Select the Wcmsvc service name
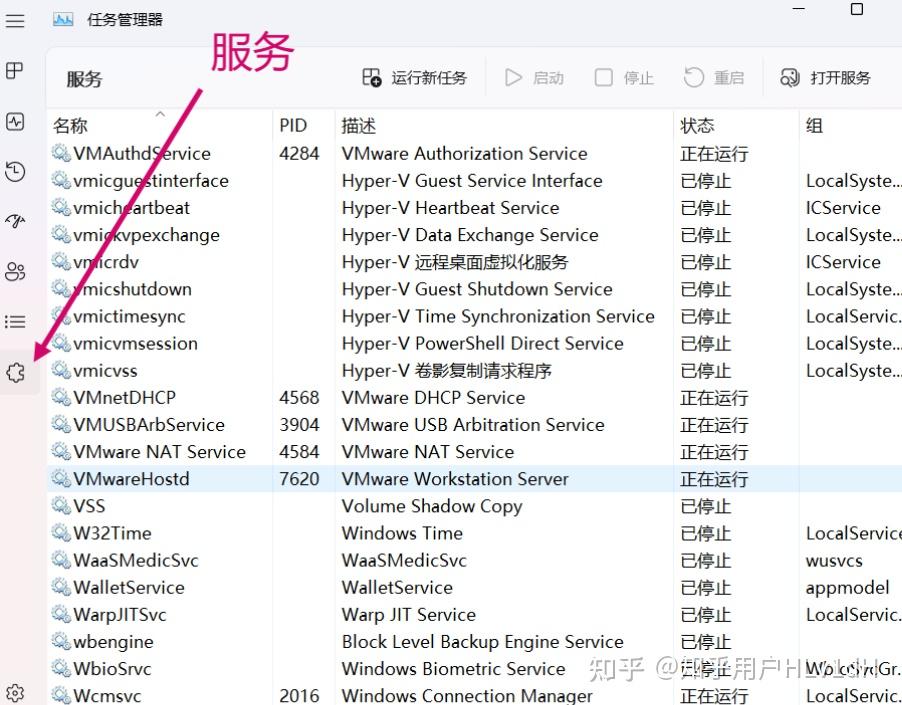 (x=108, y=696)
